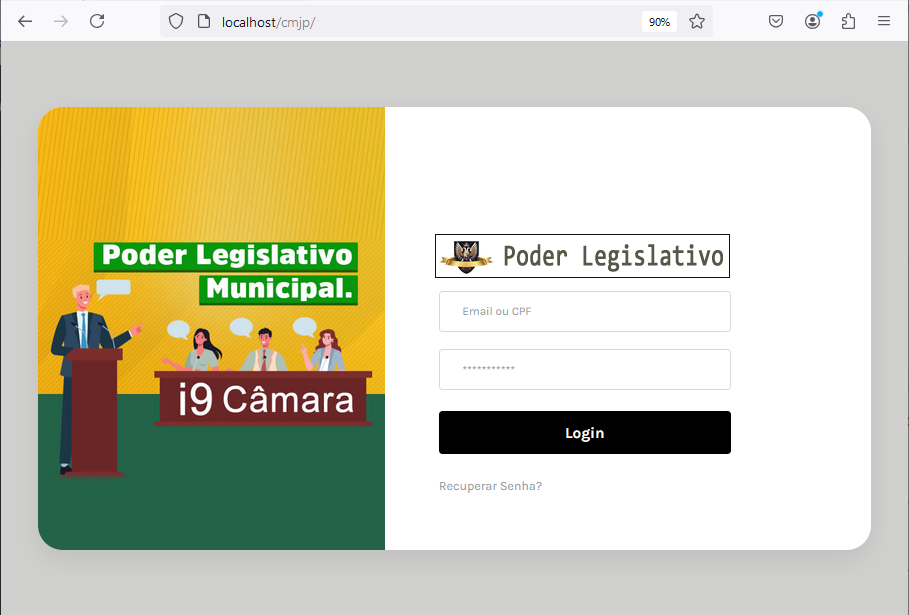Open the browser hamburger menu
The image size is (909, 615).
tap(883, 22)
